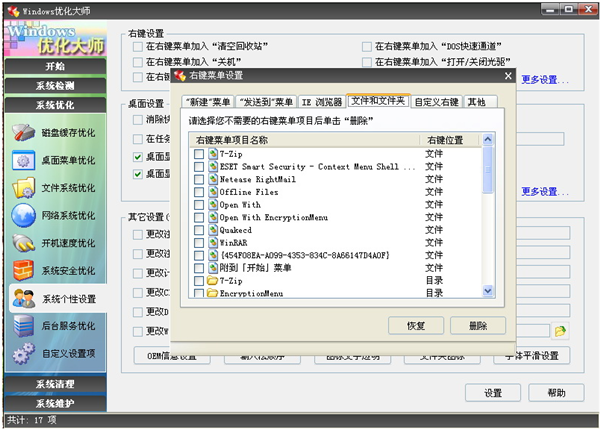
Task: Check the WinRAR checkbox
Action: click(199, 243)
